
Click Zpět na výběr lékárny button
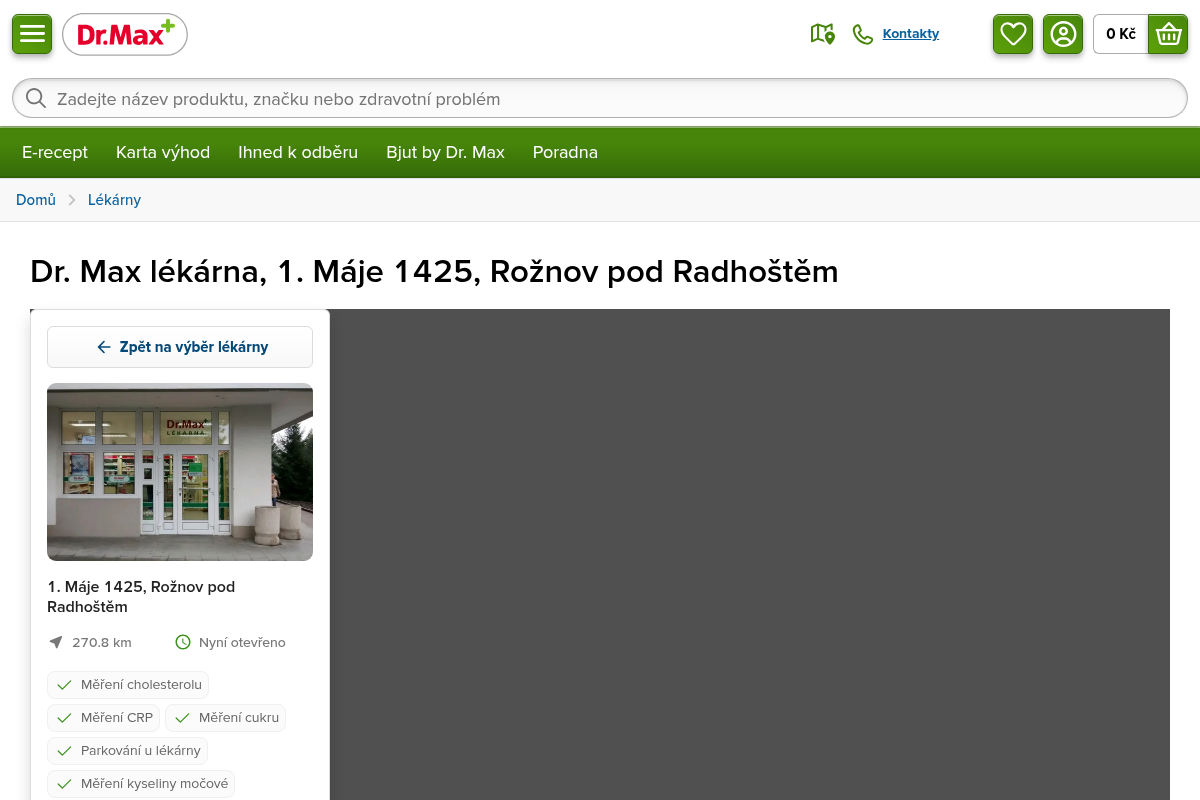(x=180, y=347)
